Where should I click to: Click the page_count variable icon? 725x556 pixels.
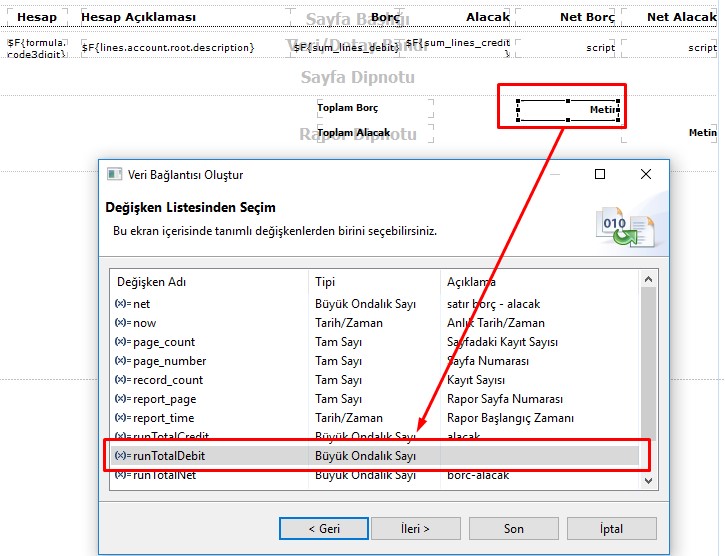point(123,342)
